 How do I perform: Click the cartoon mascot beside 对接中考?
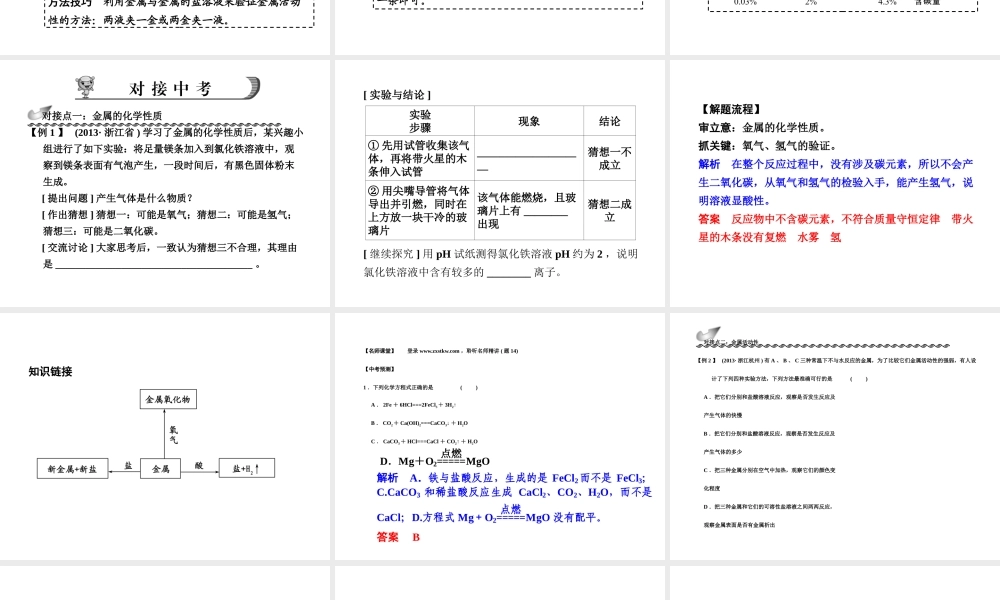(x=85, y=87)
